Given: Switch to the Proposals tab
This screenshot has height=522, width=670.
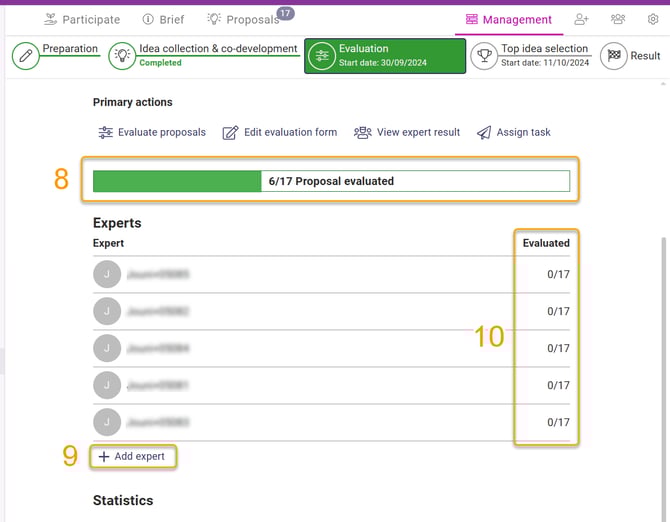Looking at the screenshot, I should [244, 20].
